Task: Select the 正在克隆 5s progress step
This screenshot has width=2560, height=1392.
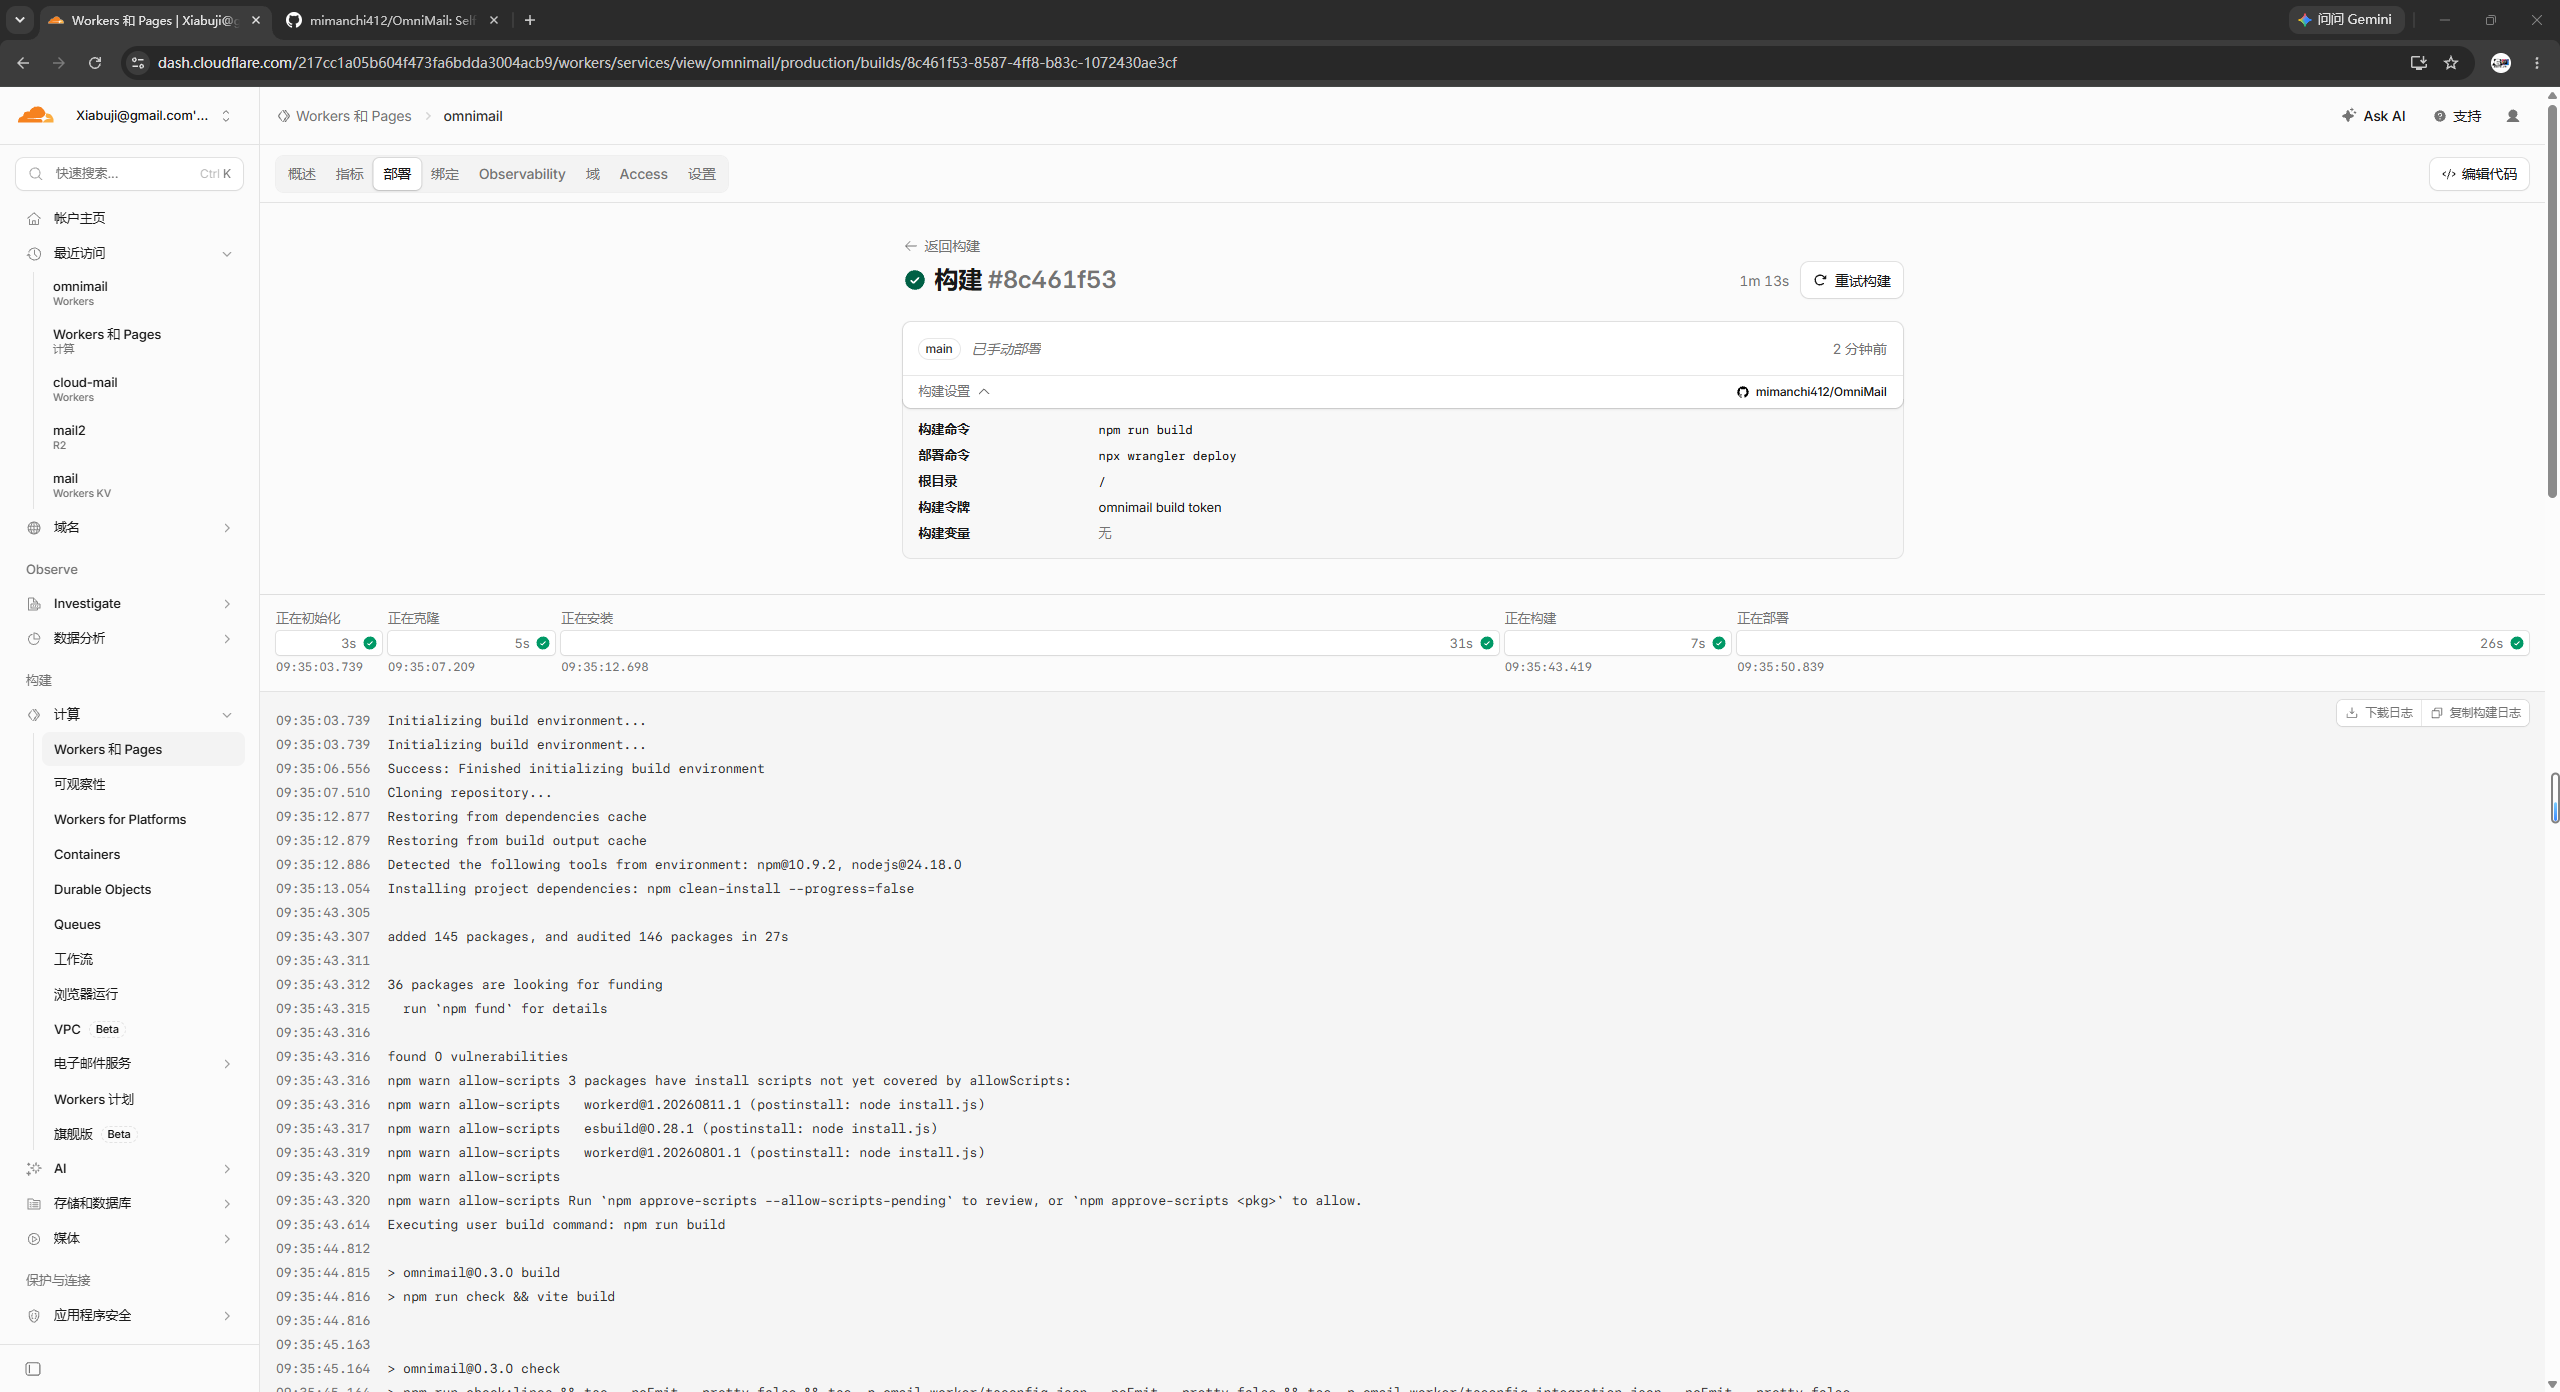Action: click(x=471, y=643)
